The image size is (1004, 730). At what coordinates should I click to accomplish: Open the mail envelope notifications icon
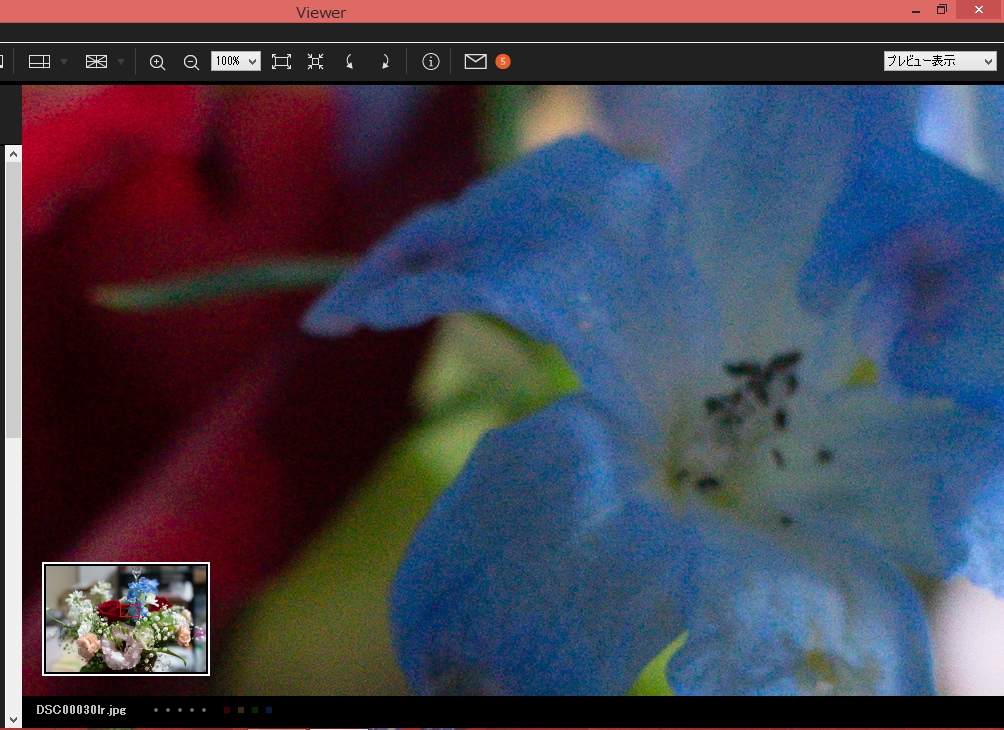coord(475,61)
